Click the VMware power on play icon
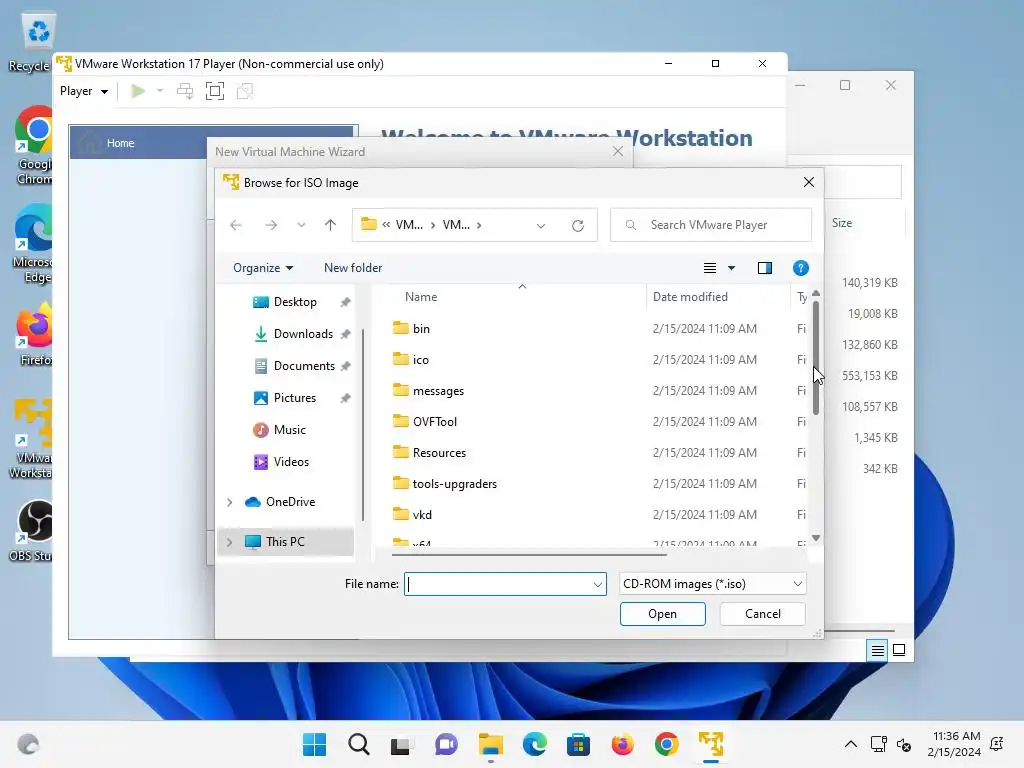 (x=137, y=91)
